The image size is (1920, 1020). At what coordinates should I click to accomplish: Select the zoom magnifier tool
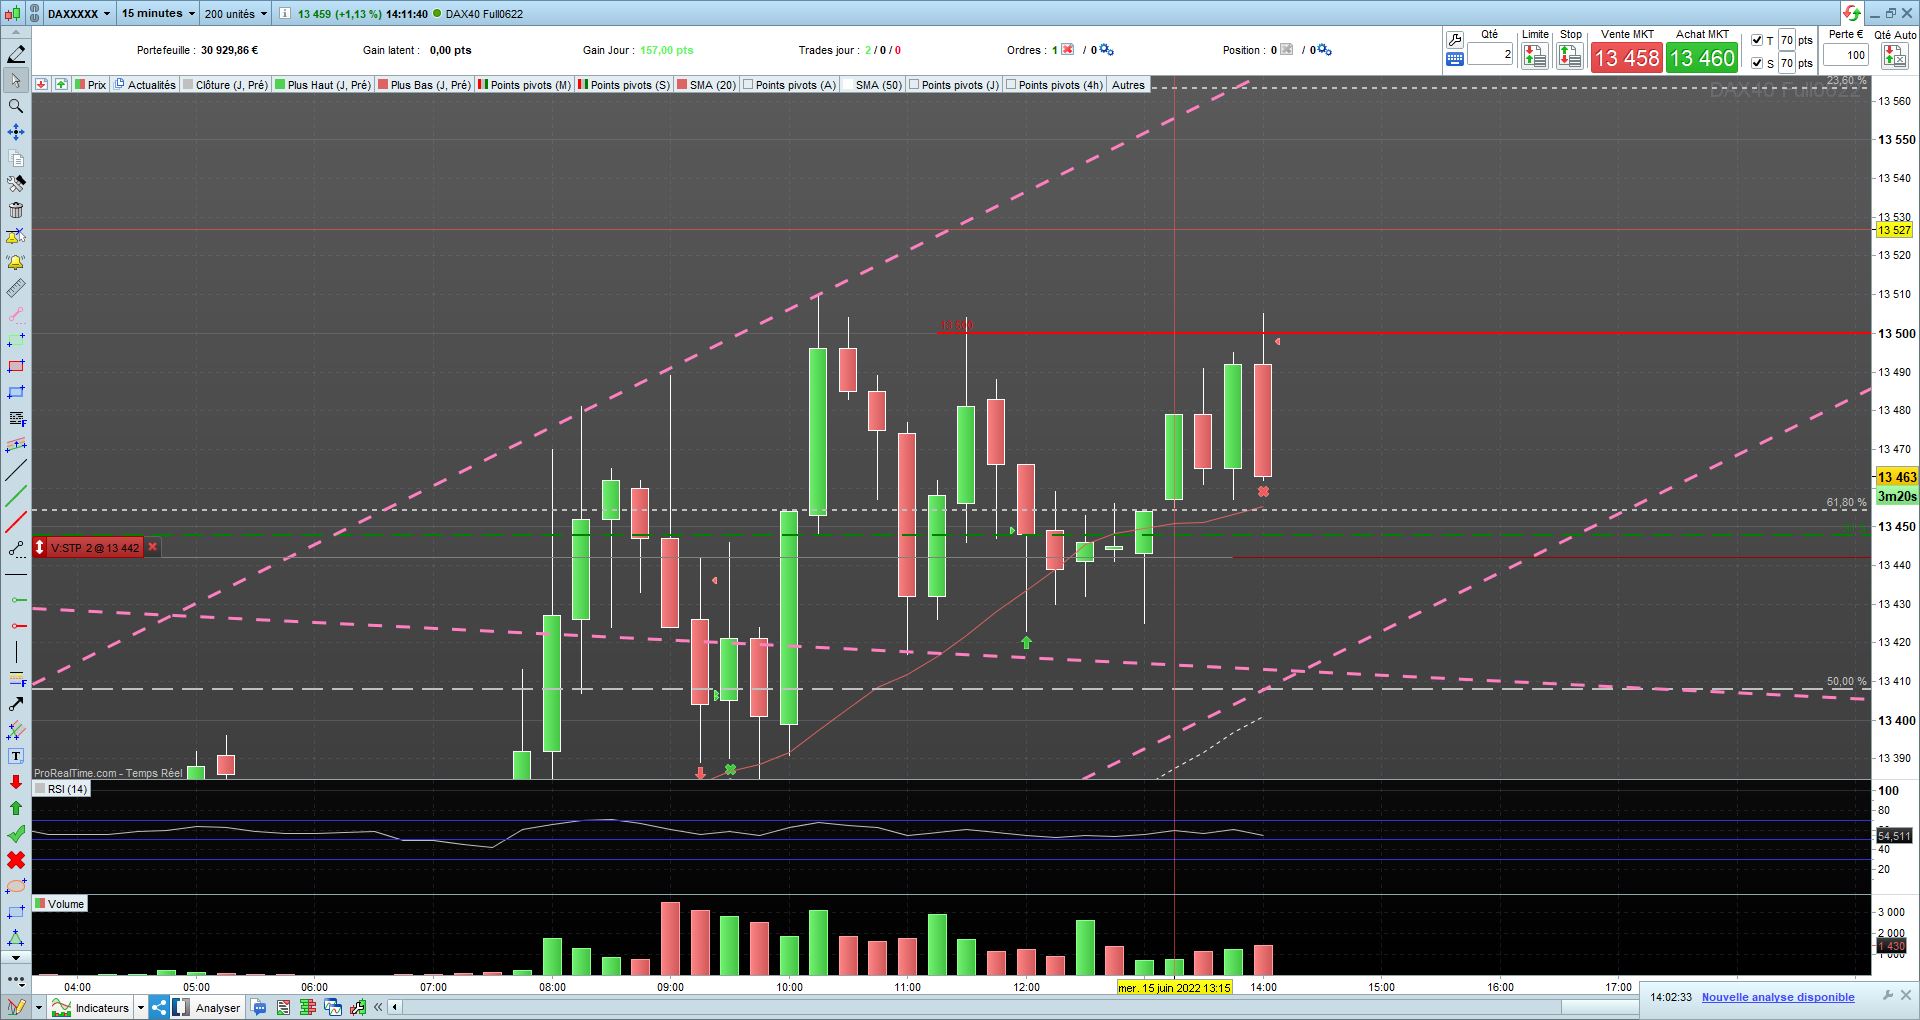(16, 106)
